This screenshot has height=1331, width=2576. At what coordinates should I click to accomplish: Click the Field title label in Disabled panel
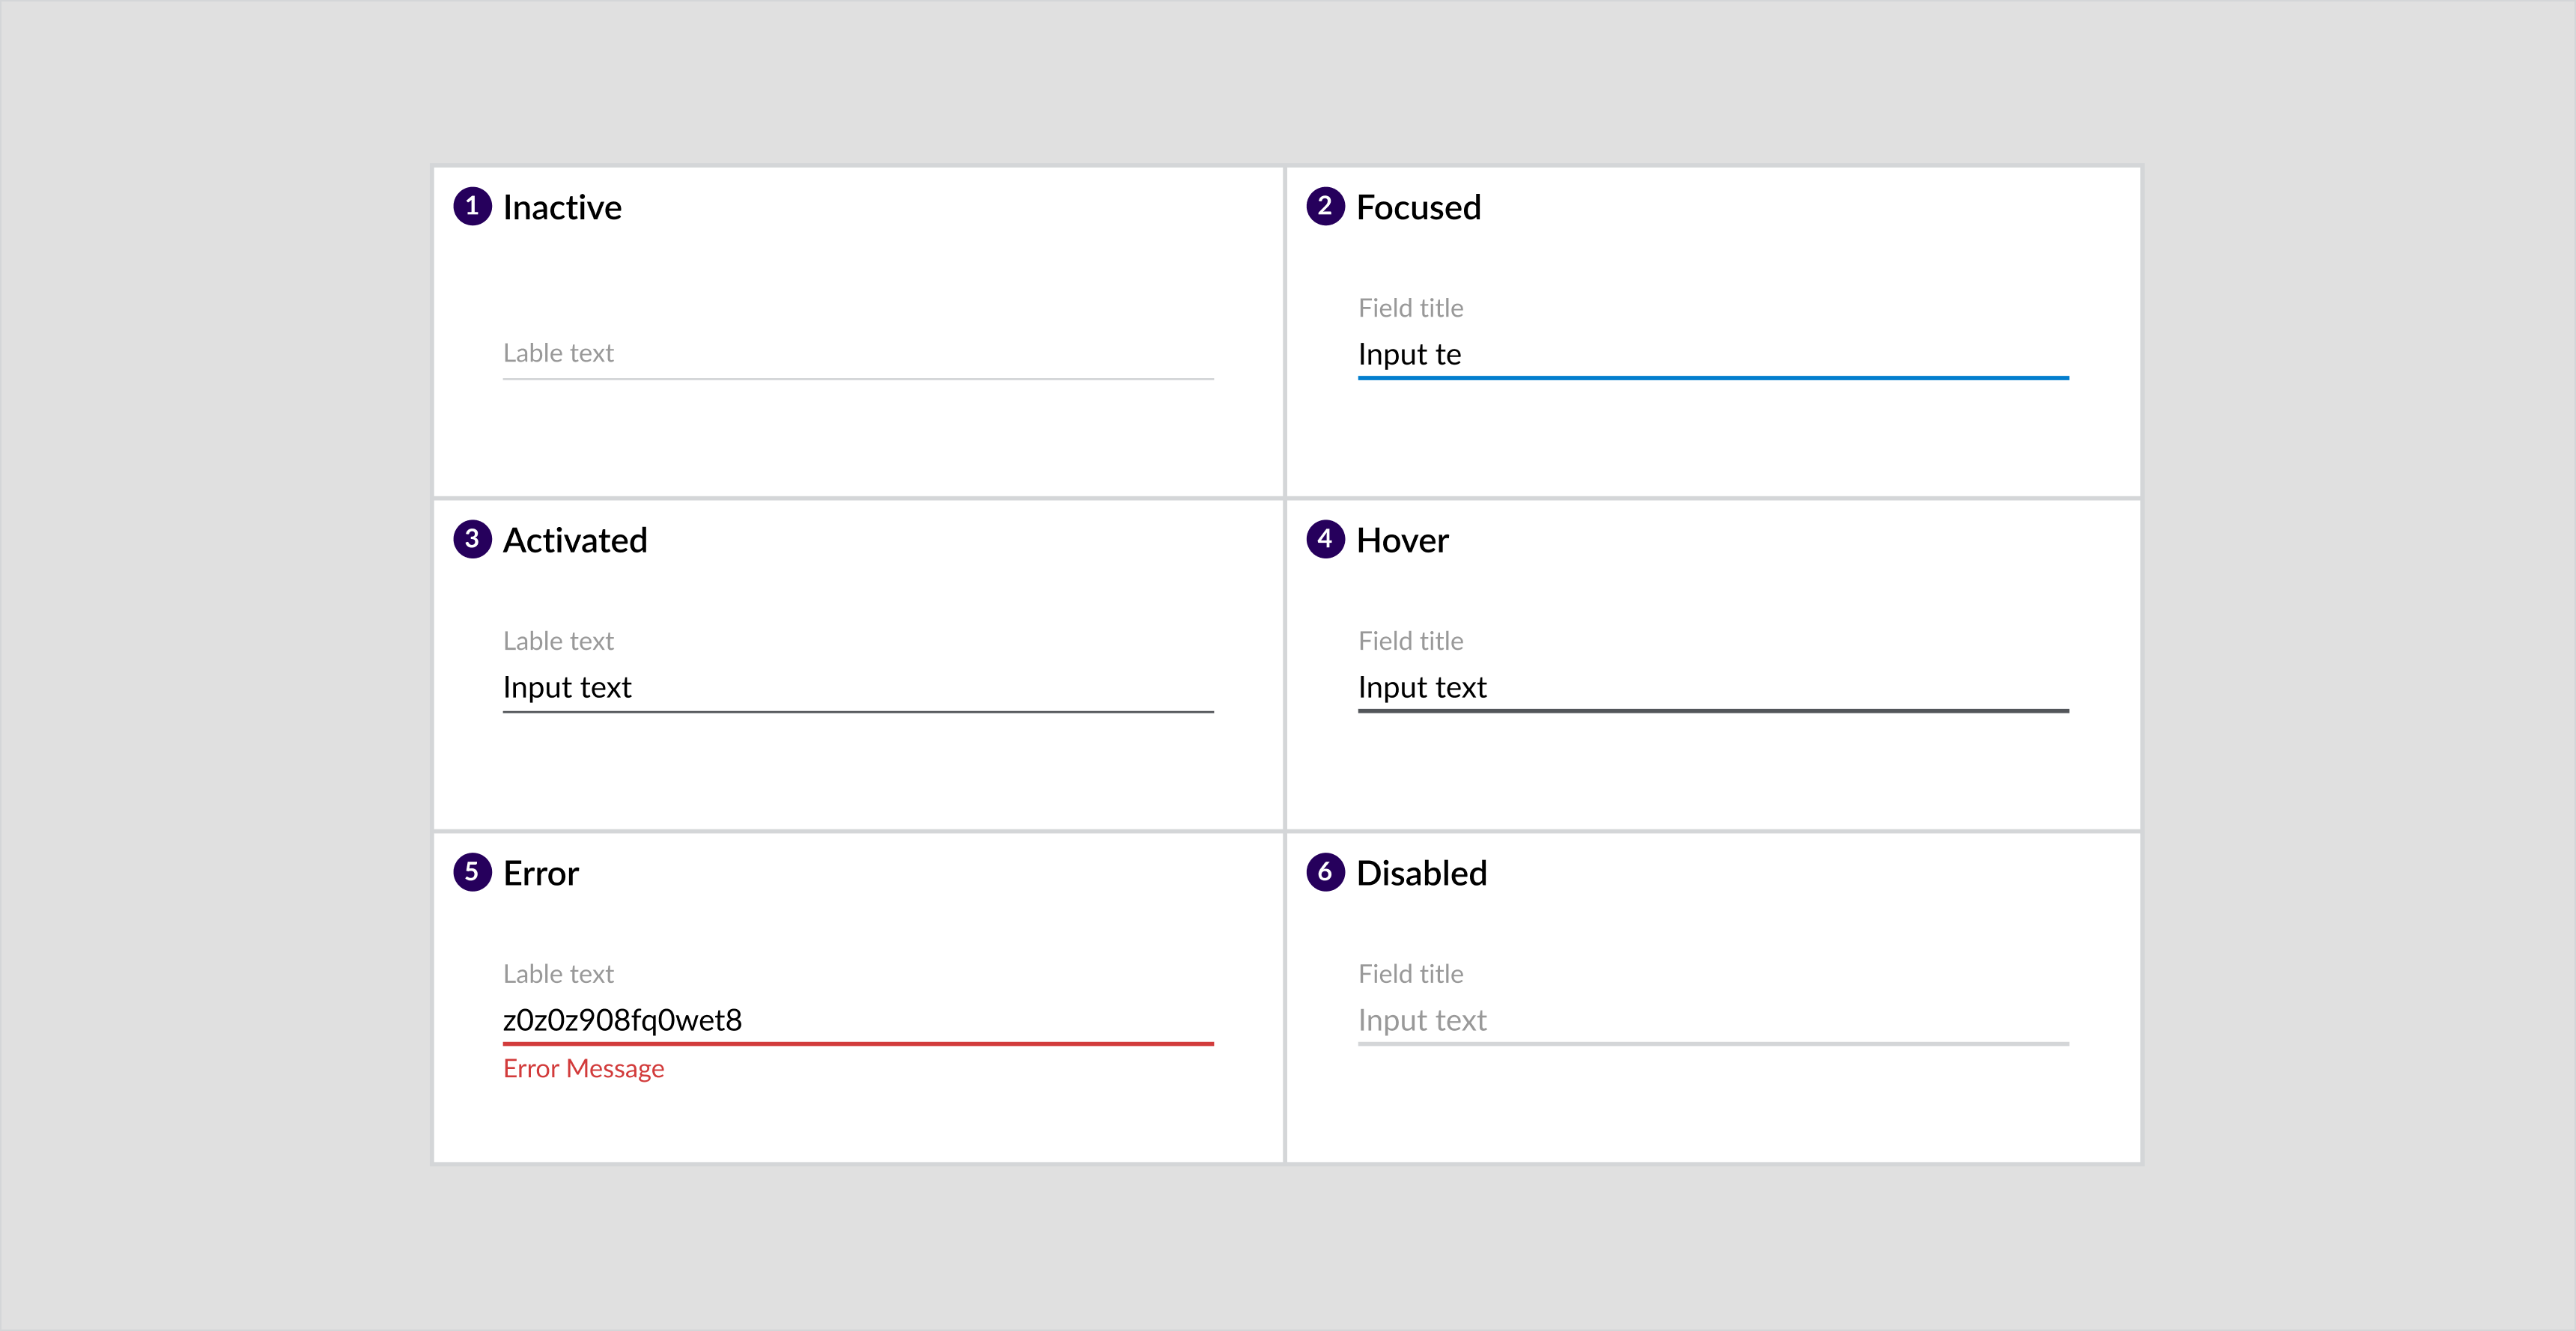pyautogui.click(x=1410, y=974)
